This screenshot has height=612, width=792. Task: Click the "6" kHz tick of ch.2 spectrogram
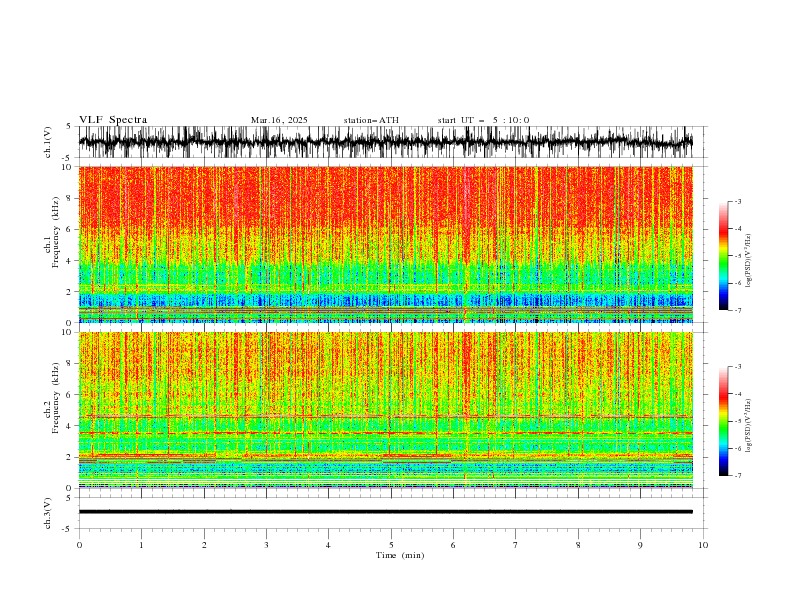coord(70,395)
